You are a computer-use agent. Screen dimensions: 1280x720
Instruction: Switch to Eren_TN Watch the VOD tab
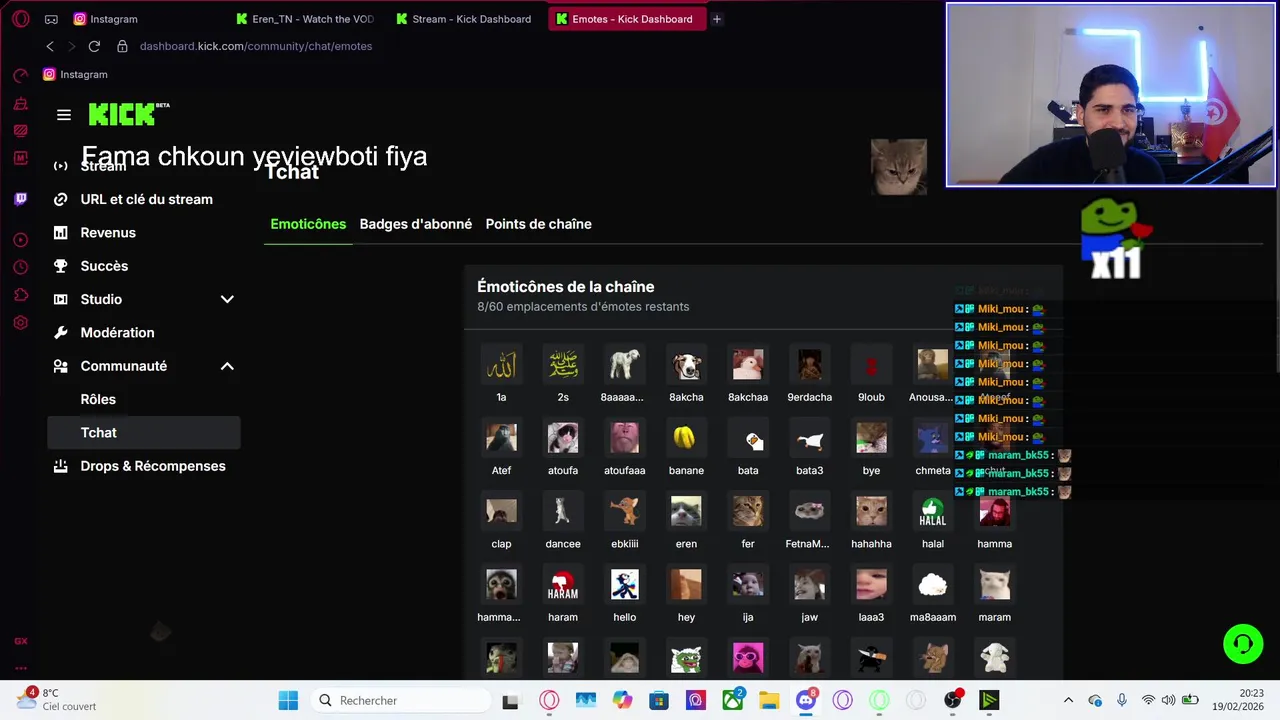coord(307,19)
